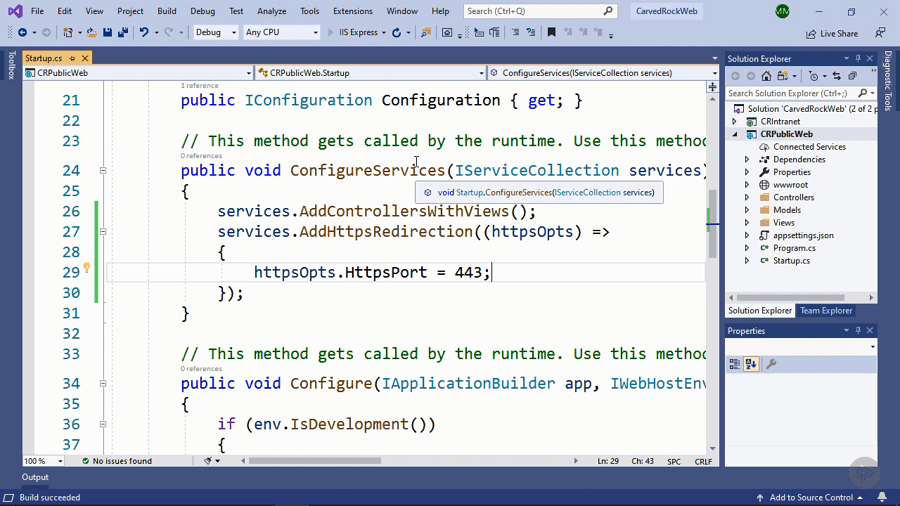Image resolution: width=900 pixels, height=506 pixels.
Task: Click the Refresh browser icon in toolbar
Action: coord(396,33)
